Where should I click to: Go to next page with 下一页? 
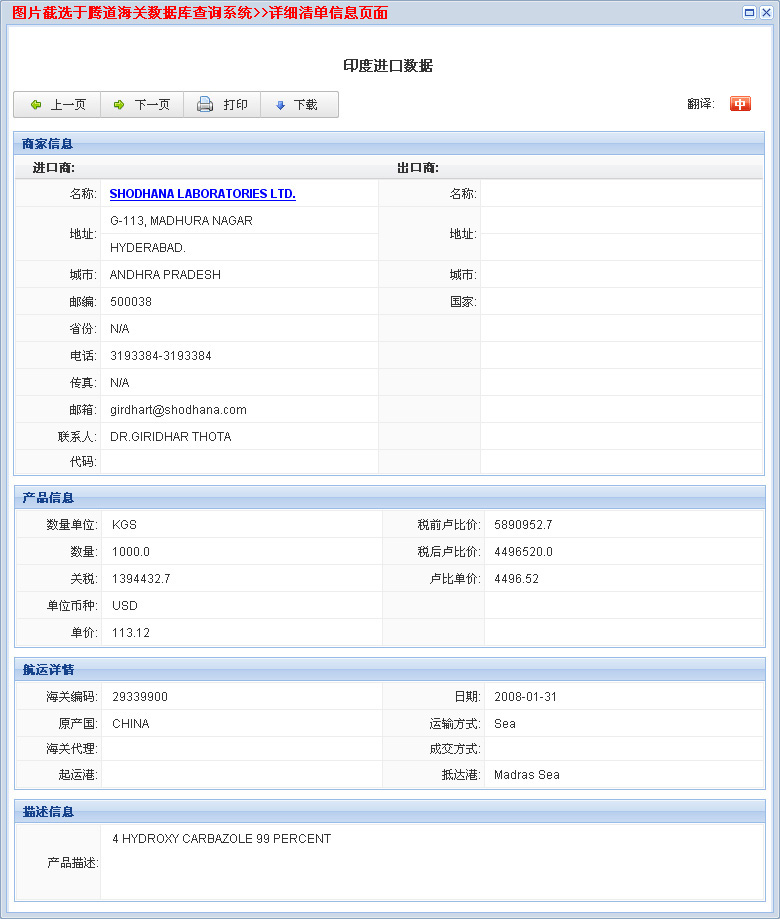tap(142, 105)
